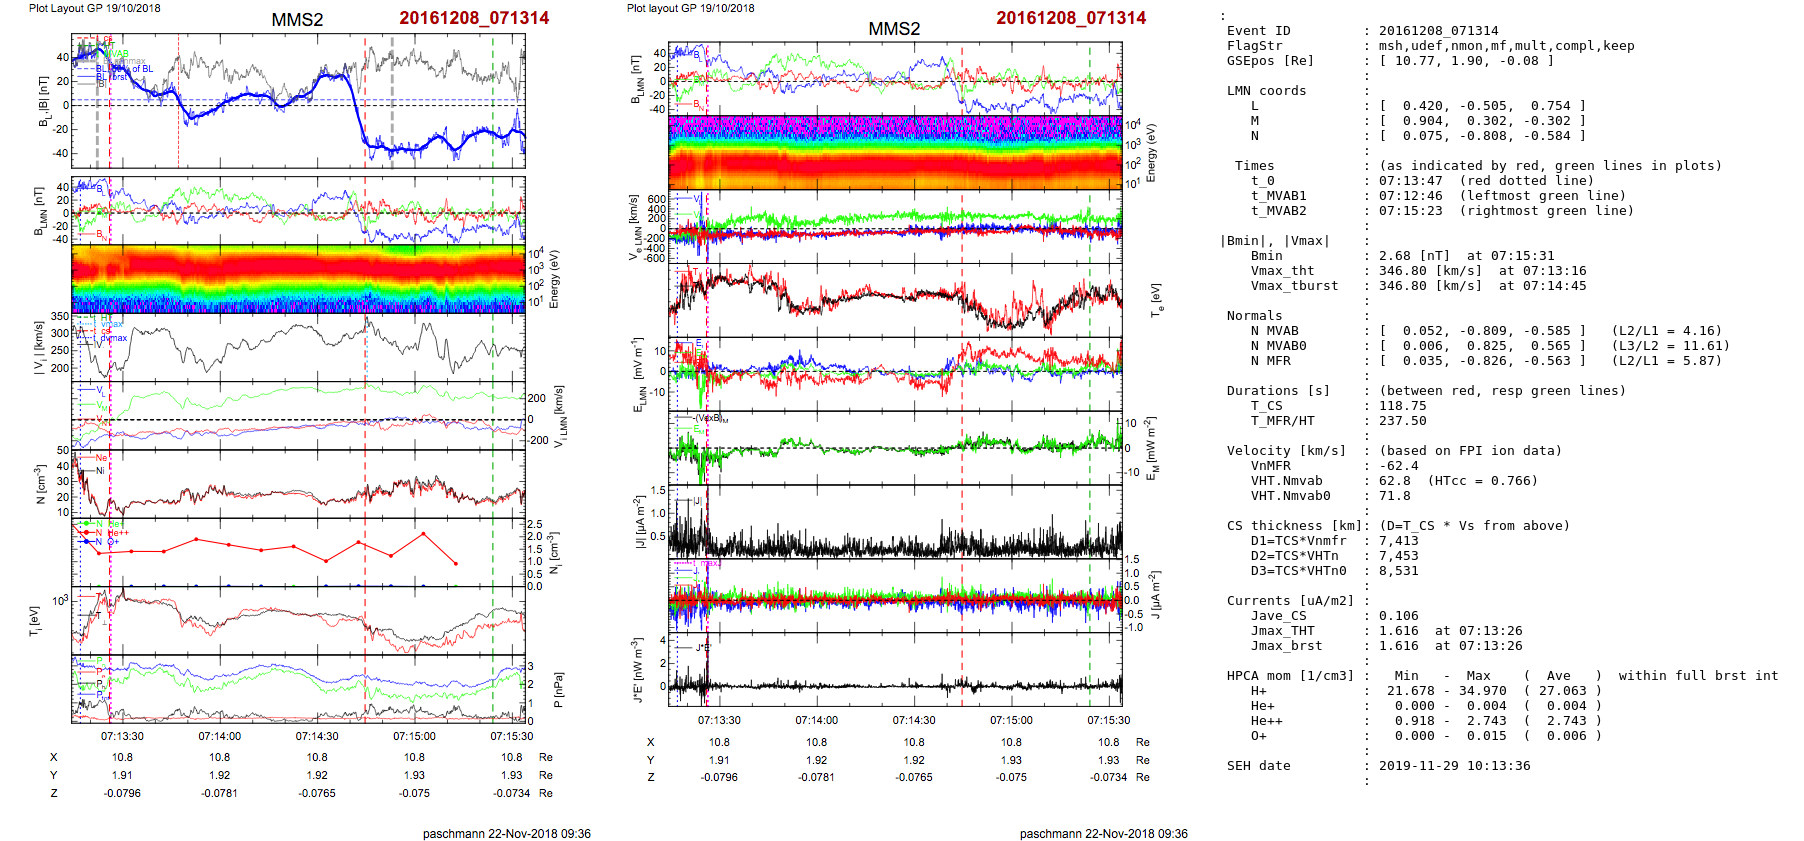Viewport: 1804px width, 841px height.
Task: Click the 07:15:00 time tick under right plot
Action: tap(1011, 720)
